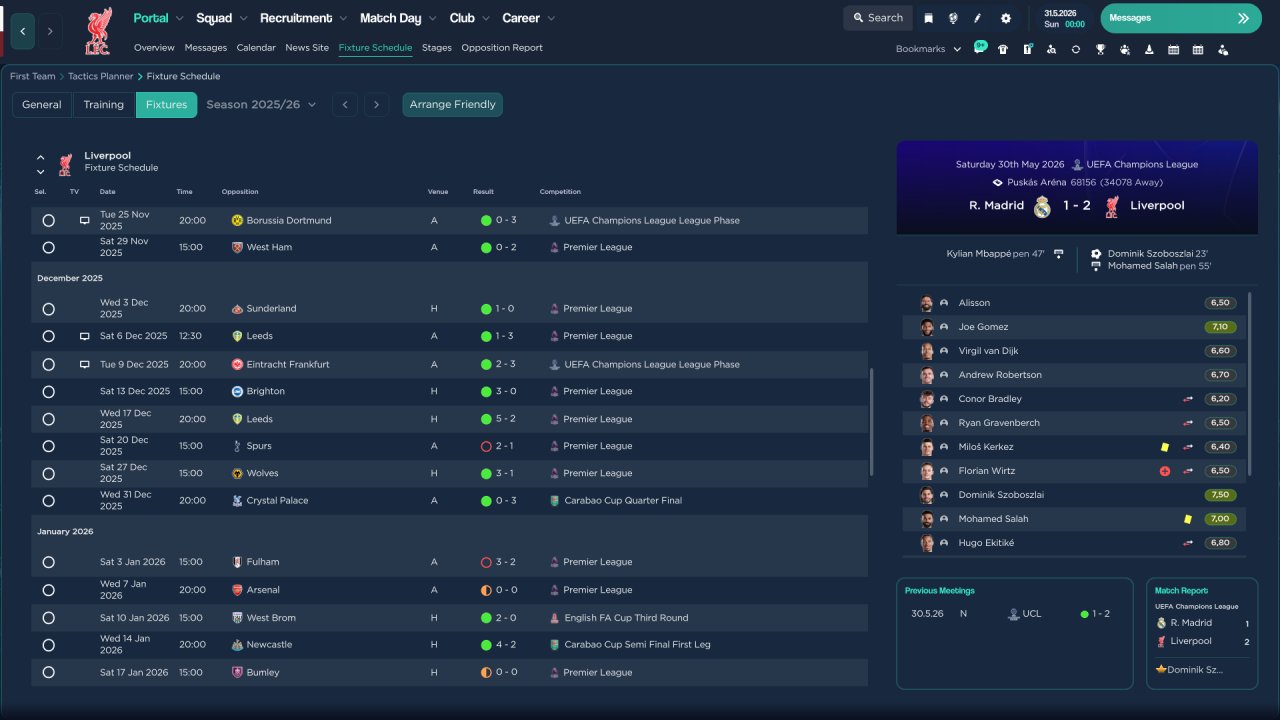Click Dominik Szoboszlai's 7,50 rating badge

pyautogui.click(x=1221, y=495)
